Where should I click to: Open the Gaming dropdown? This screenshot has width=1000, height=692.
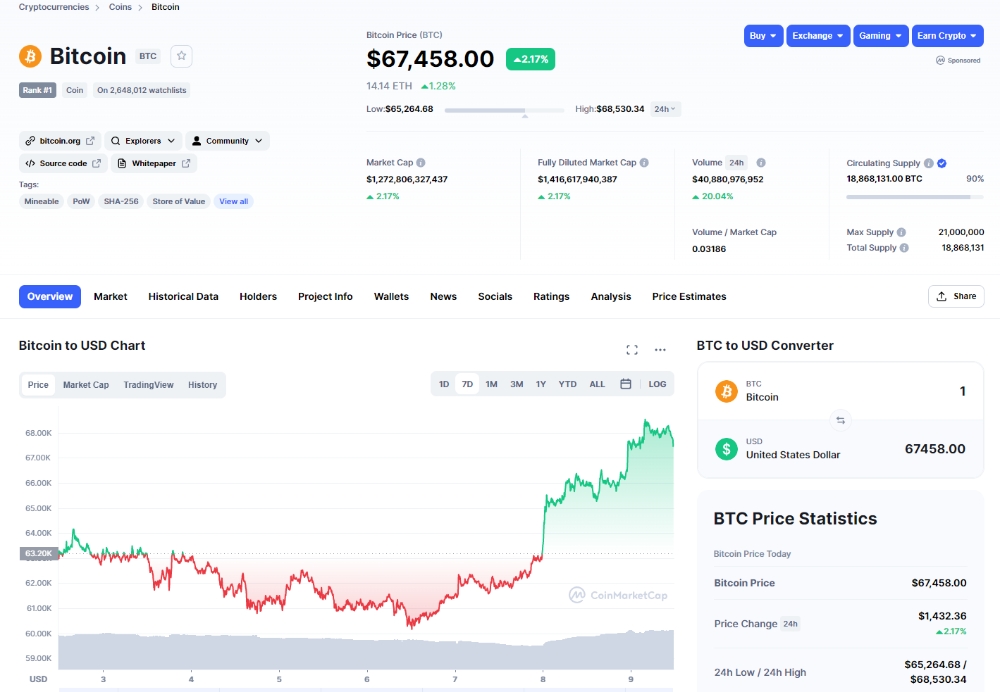(x=881, y=36)
